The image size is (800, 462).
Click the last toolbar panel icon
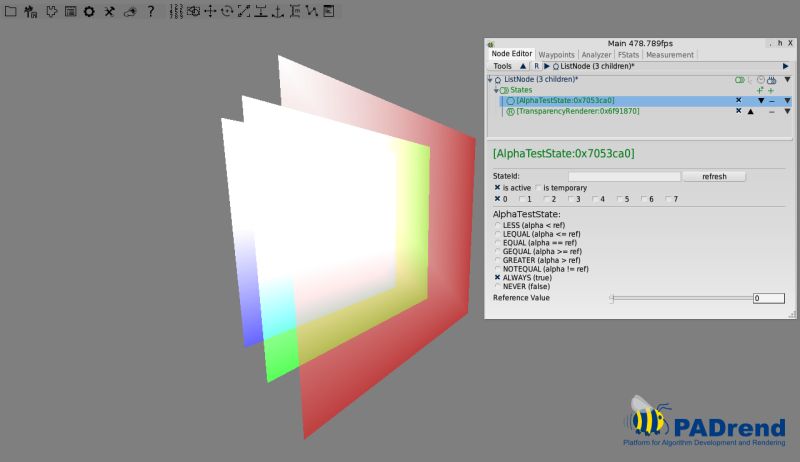pyautogui.click(x=329, y=11)
